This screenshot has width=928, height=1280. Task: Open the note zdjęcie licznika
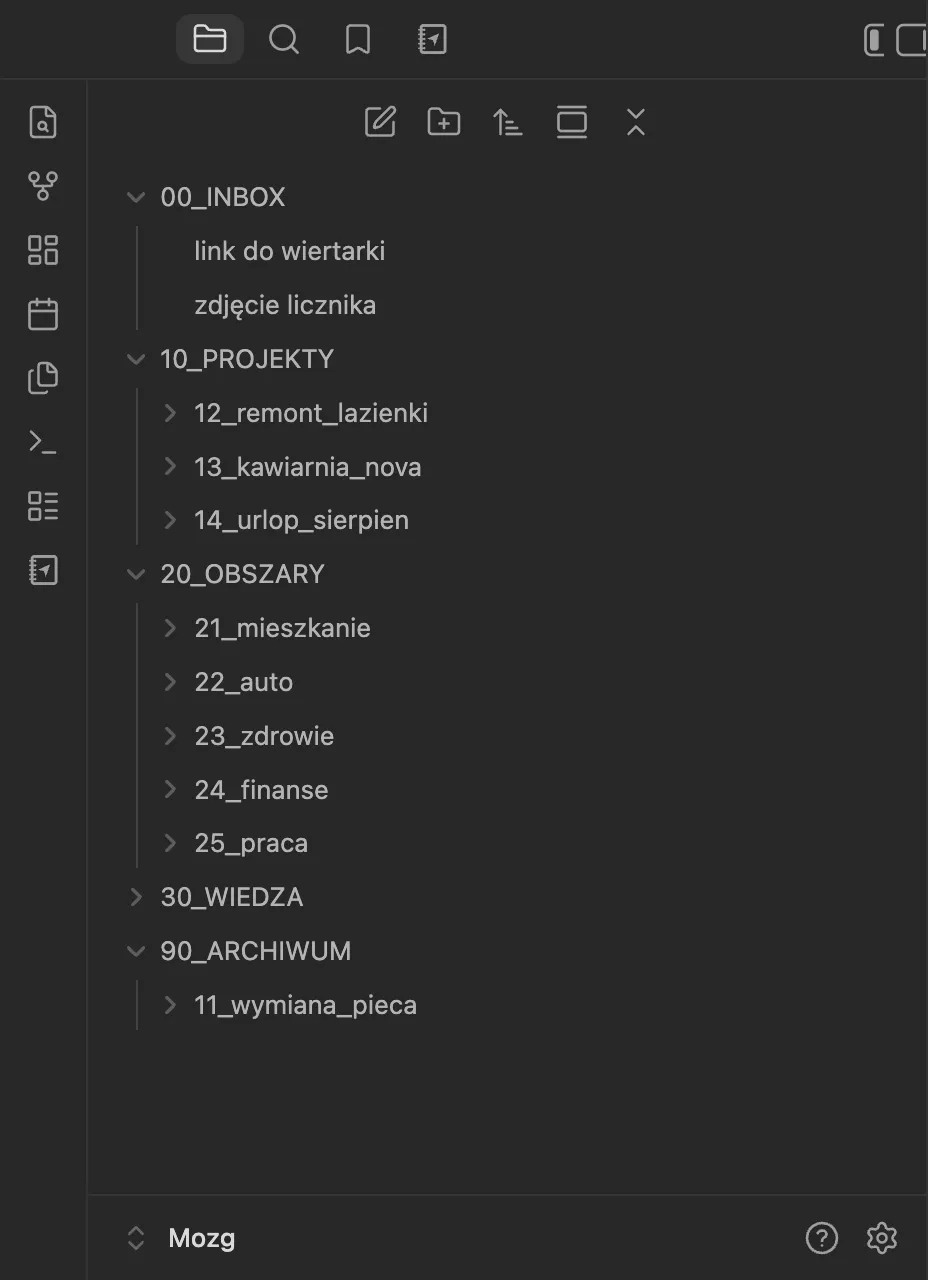(285, 305)
